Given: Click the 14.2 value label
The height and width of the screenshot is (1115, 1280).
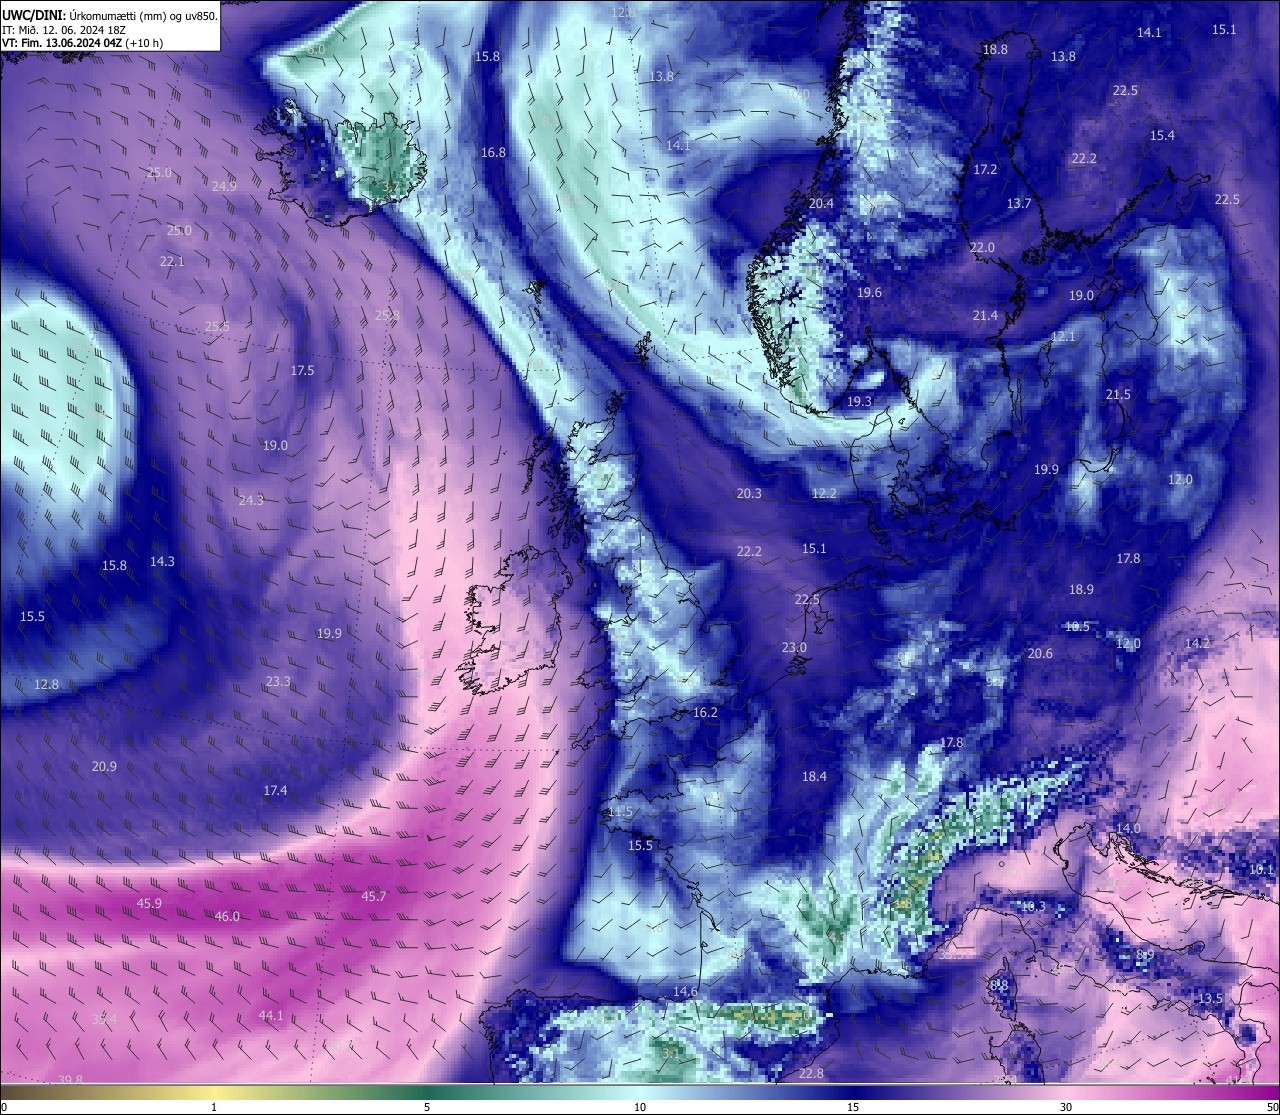Looking at the screenshot, I should pos(1197,643).
